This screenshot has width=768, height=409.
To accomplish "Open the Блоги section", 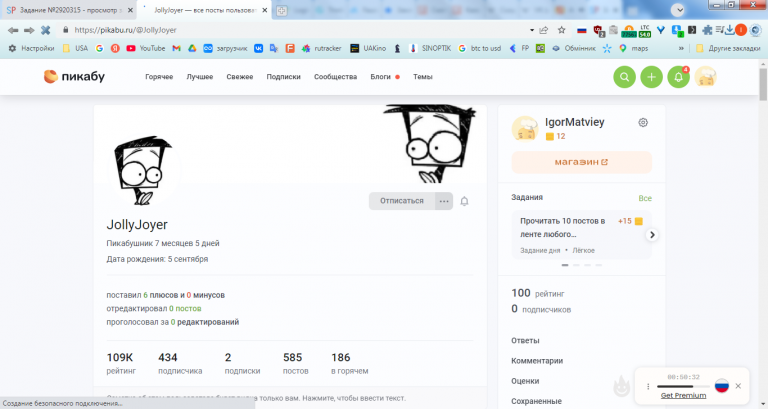I will click(381, 77).
